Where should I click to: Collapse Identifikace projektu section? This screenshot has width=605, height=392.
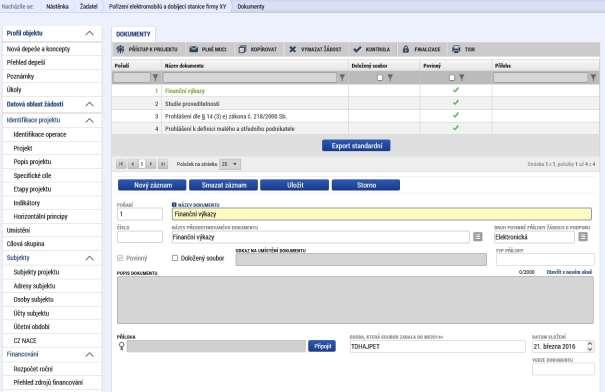click(x=89, y=120)
